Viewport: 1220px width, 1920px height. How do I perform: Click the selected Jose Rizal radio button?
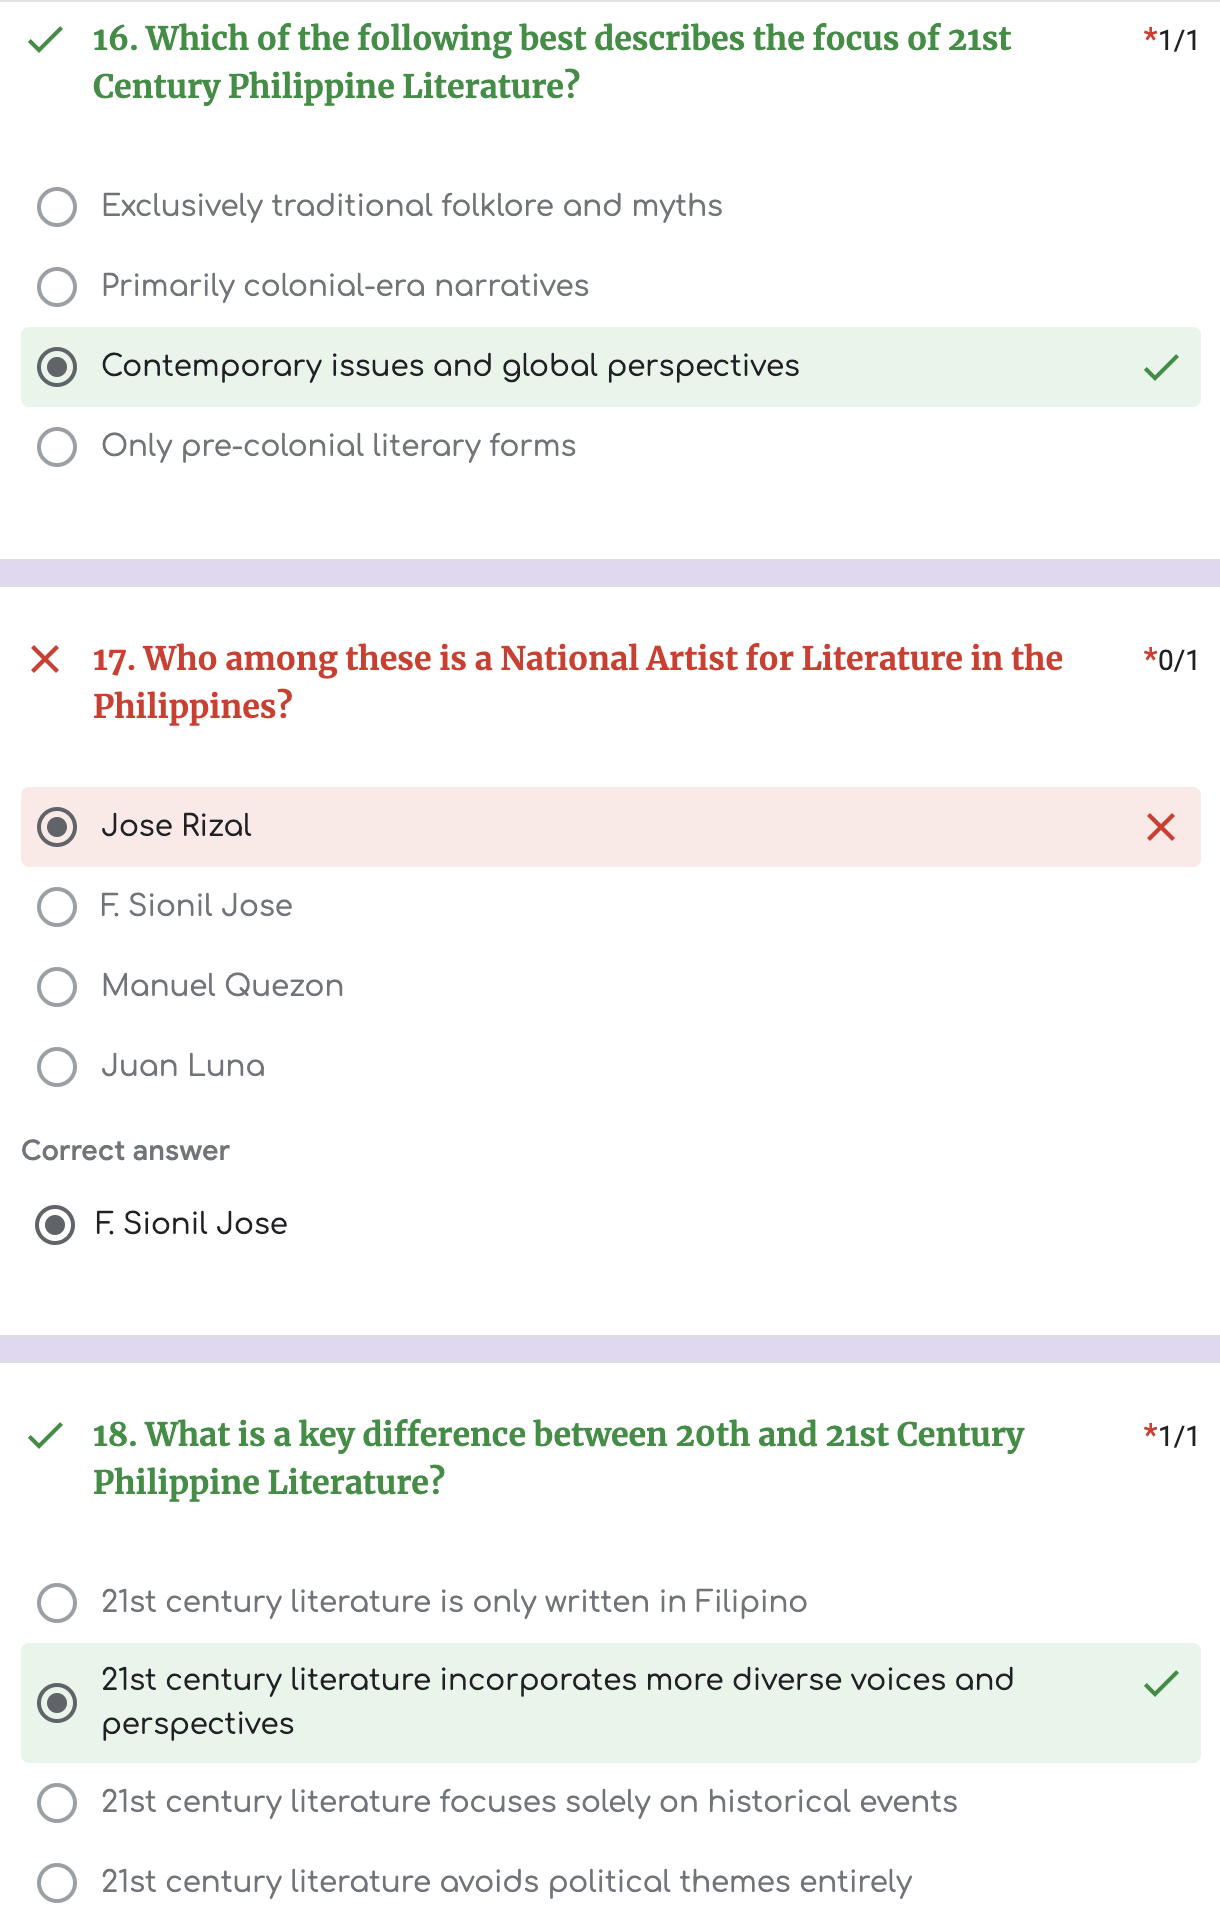tap(57, 827)
